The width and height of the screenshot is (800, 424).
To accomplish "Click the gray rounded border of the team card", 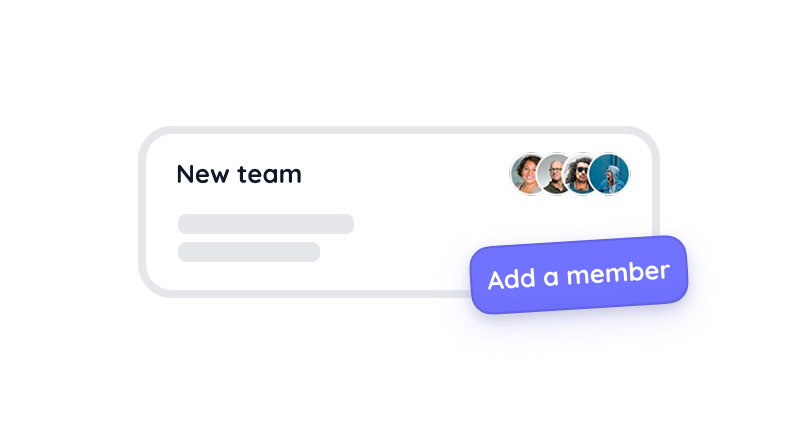I will tap(398, 130).
